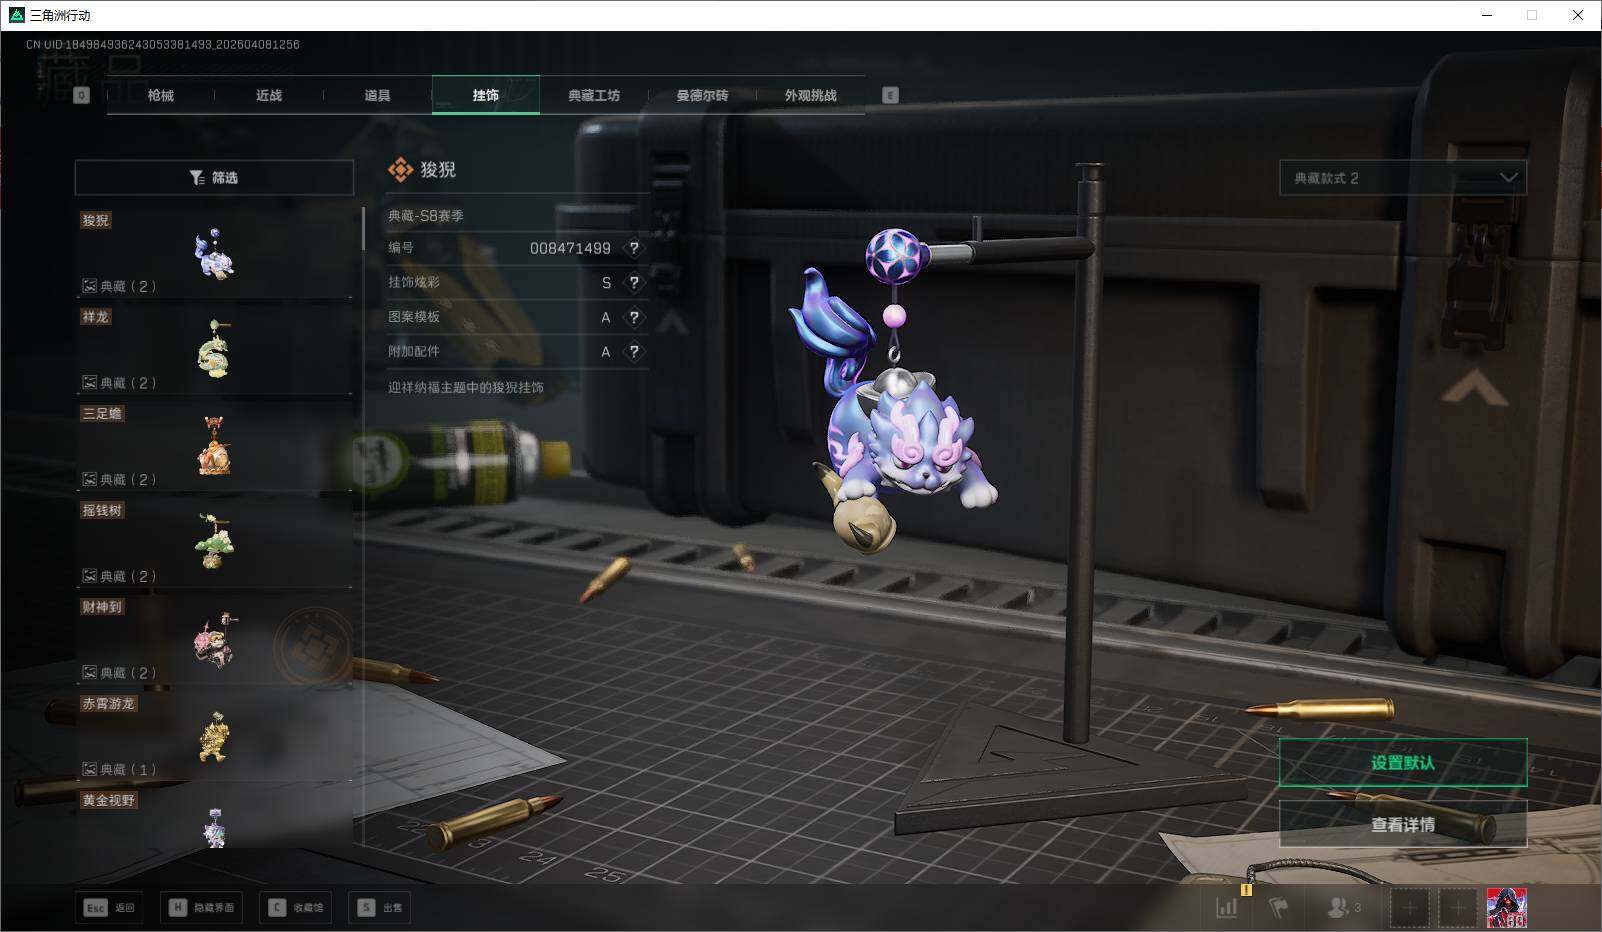Open the 挂饰炫彩 help tooltip icon
Image resolution: width=1602 pixels, height=932 pixels.
click(x=634, y=283)
